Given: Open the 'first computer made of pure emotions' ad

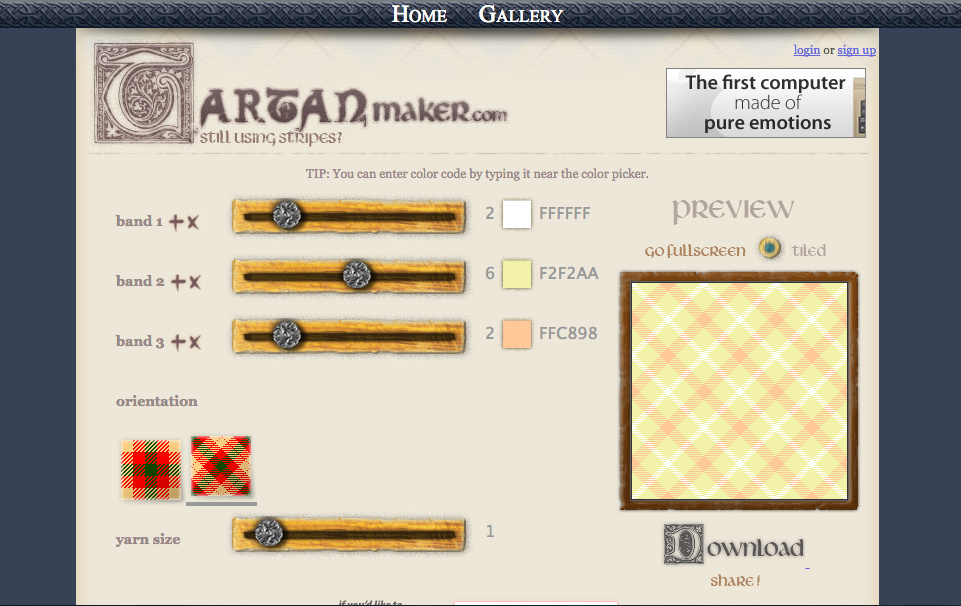Looking at the screenshot, I should point(765,103).
